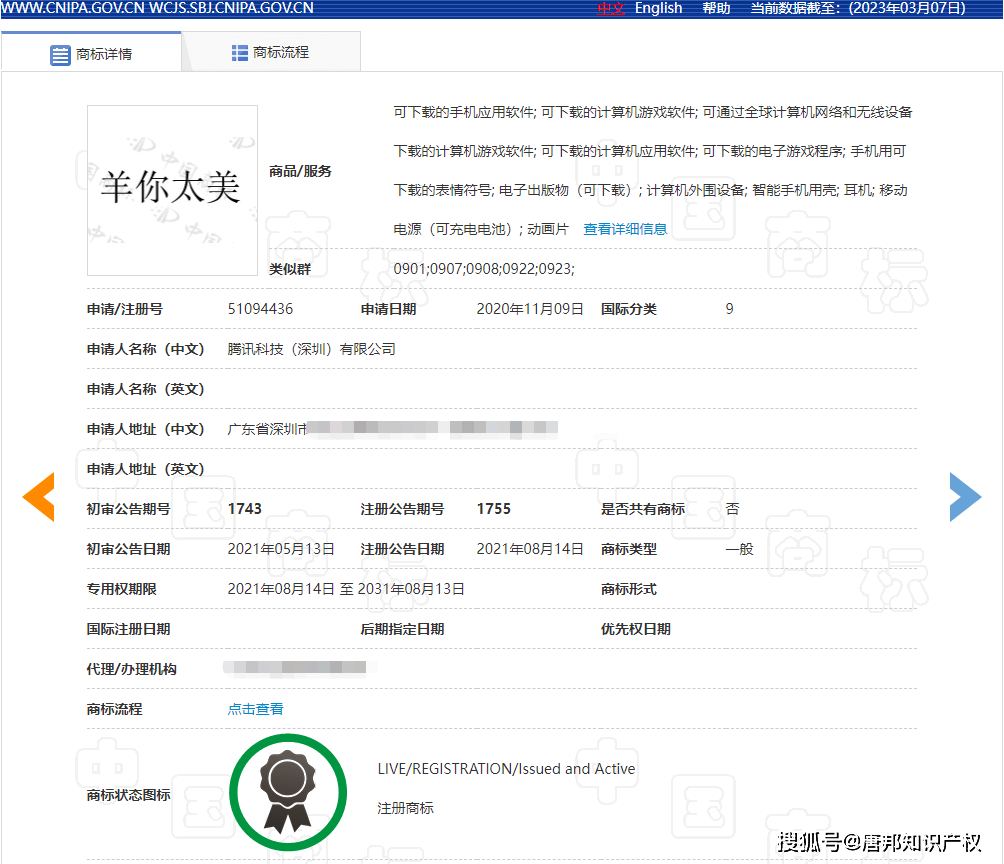
Task: Click the 优先权日期 label
Action: [636, 629]
